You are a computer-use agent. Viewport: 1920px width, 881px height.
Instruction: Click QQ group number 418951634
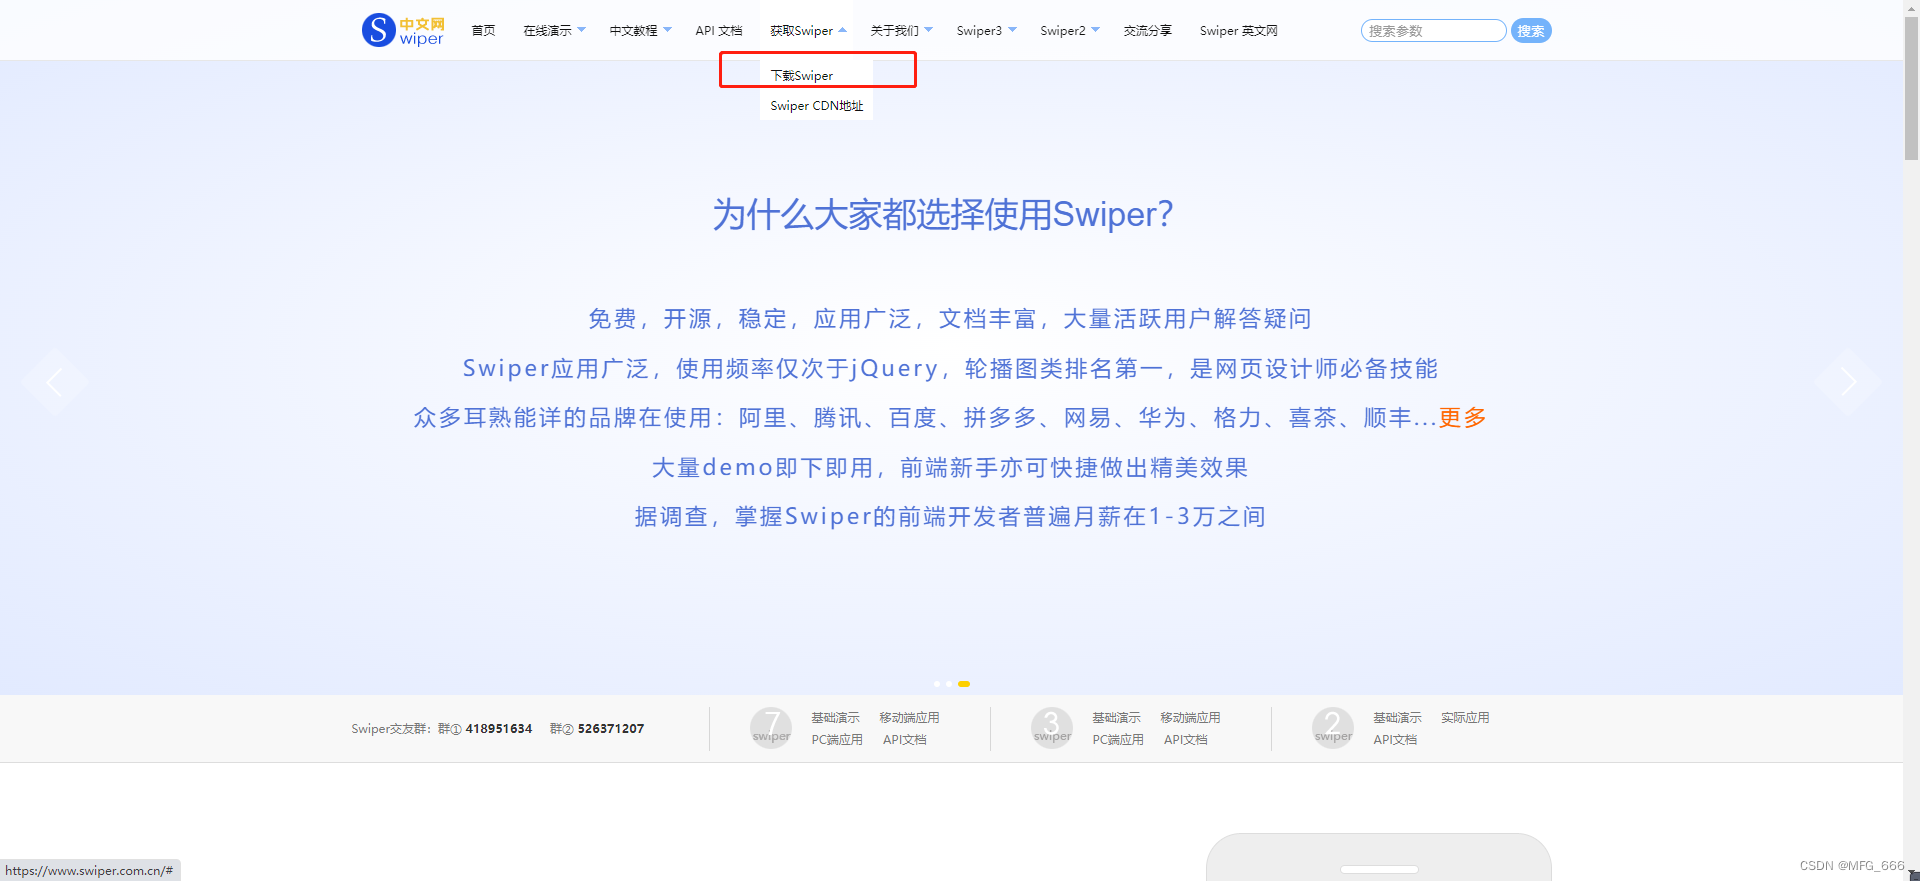pyautogui.click(x=499, y=729)
